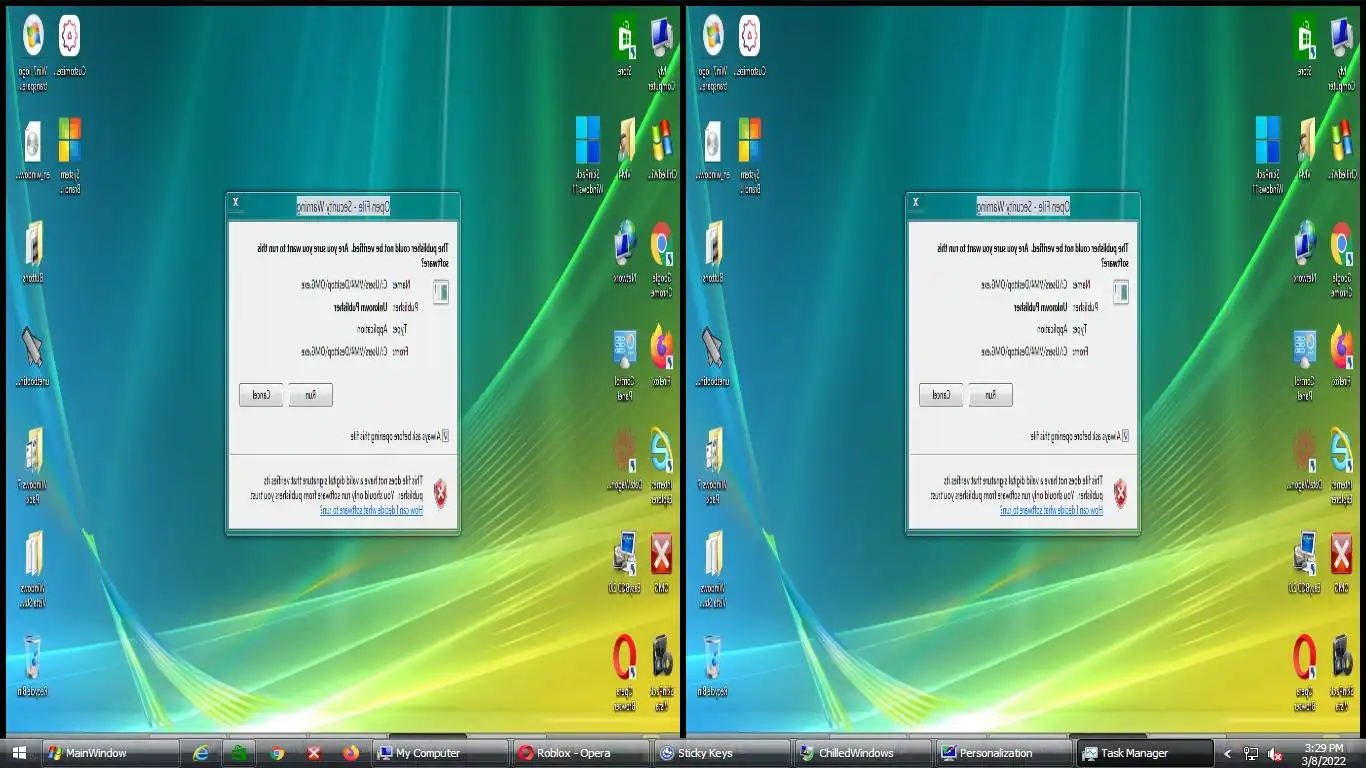The width and height of the screenshot is (1366, 768).
Task: Click Run in the right Security Warning dialog
Action: tap(990, 395)
